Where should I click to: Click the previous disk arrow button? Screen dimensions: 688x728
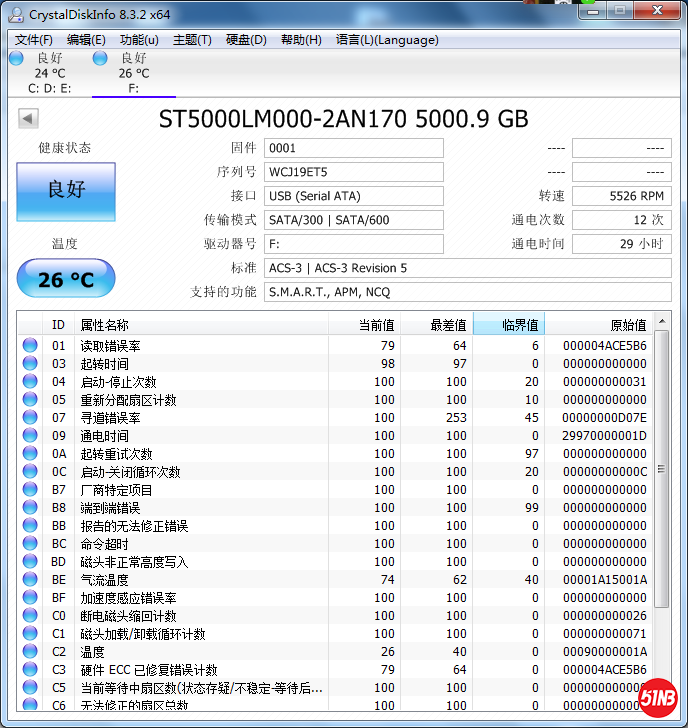coord(28,119)
